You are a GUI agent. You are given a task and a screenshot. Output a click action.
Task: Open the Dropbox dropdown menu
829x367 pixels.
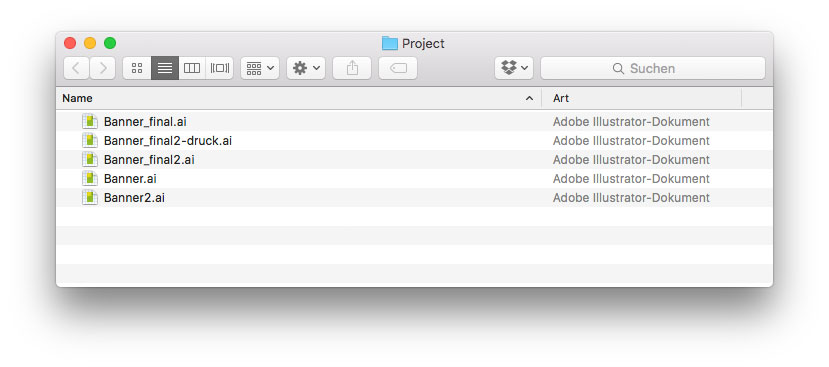point(514,68)
